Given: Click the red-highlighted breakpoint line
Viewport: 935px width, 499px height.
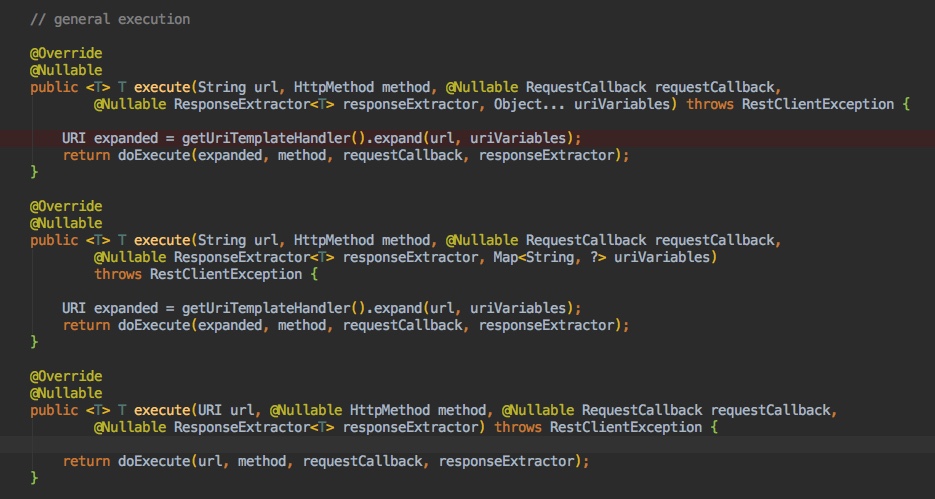Looking at the screenshot, I should [700, 138].
